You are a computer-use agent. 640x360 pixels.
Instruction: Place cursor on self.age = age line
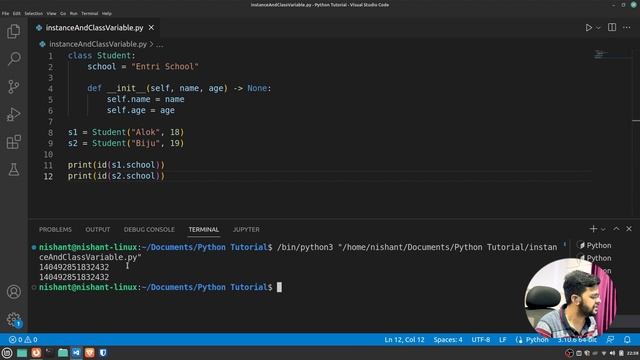(140, 110)
